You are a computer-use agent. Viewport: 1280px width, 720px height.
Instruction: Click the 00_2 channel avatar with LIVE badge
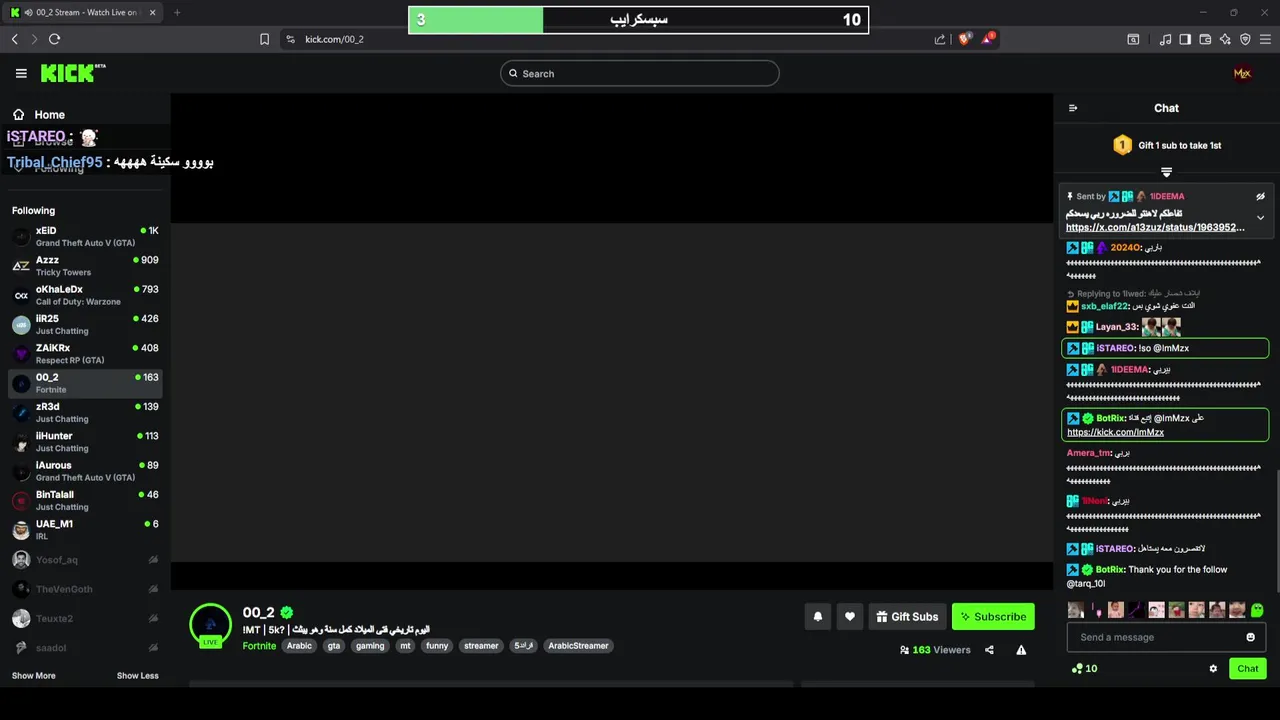click(210, 624)
